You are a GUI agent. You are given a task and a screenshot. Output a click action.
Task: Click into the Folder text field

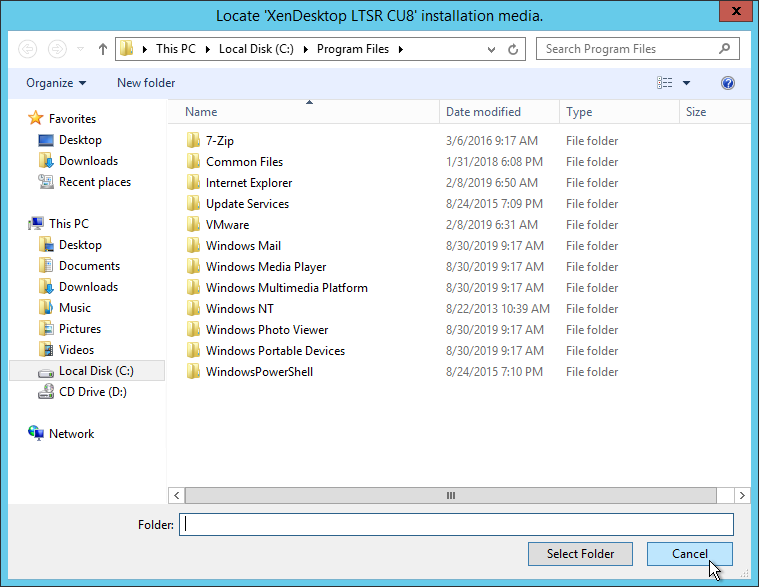(456, 525)
